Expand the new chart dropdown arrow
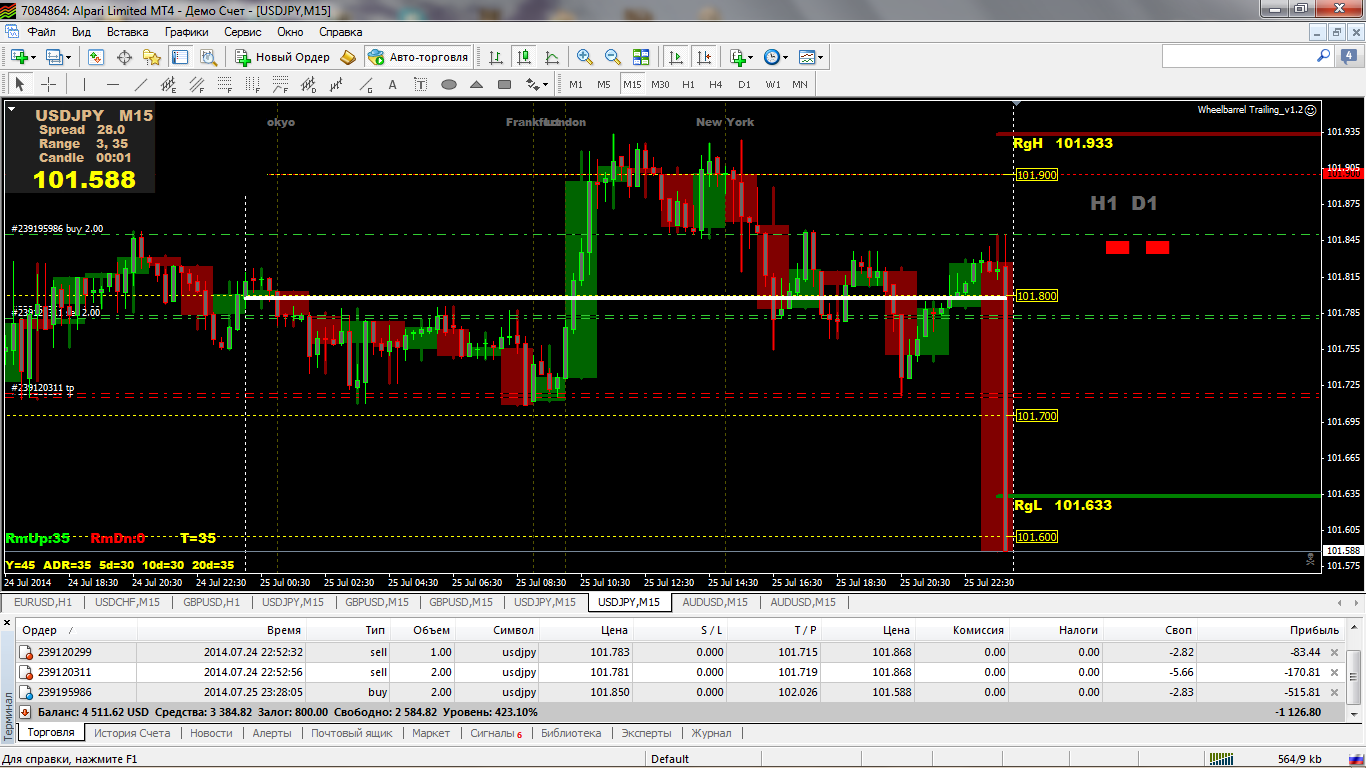This screenshot has height=768, width=1366. pos(34,57)
